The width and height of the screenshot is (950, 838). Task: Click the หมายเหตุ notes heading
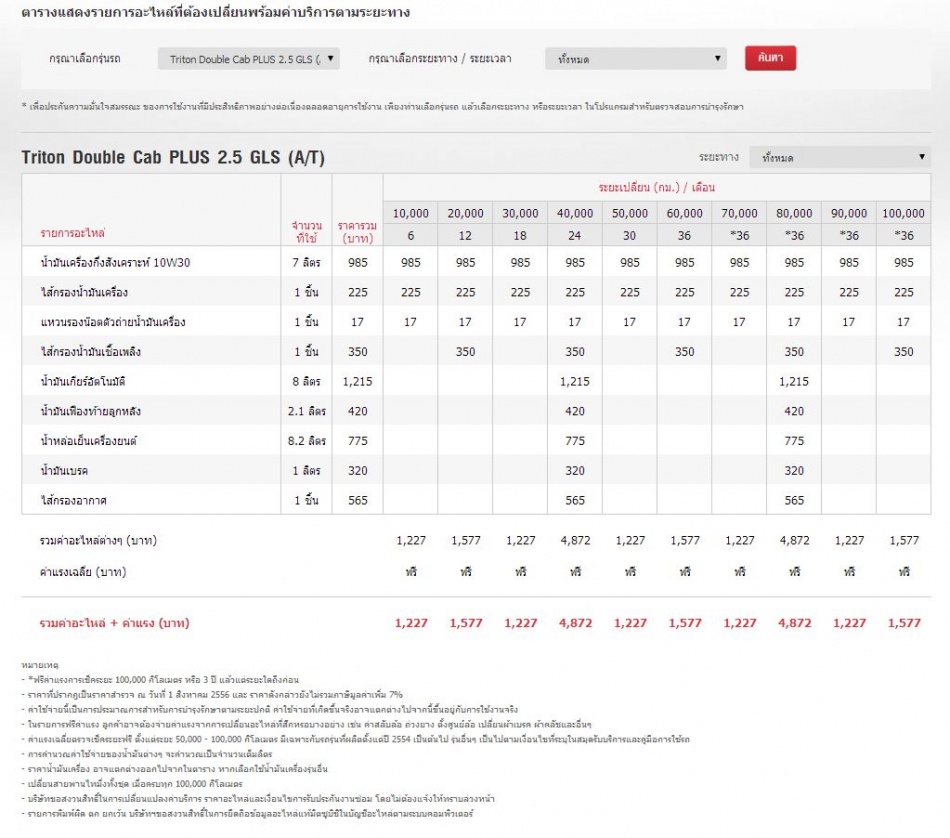(x=40, y=665)
